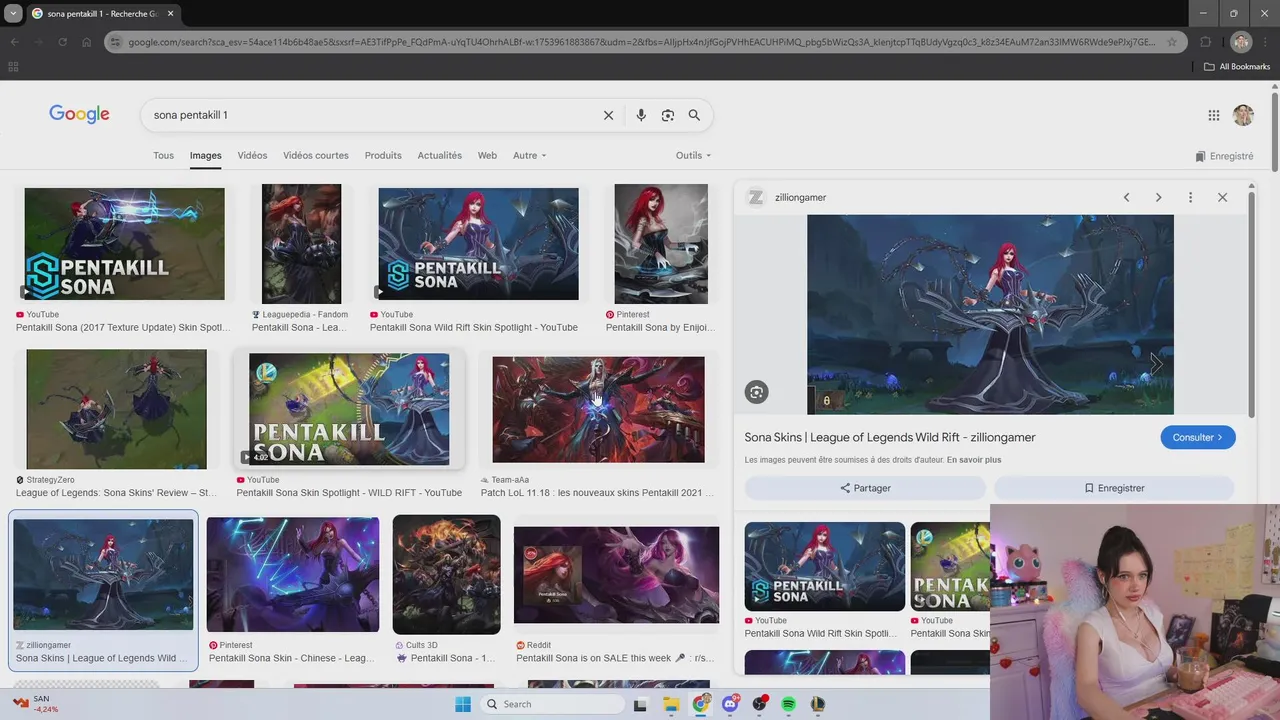The height and width of the screenshot is (720, 1280).
Task: Open the large Pentakill Sona preview image
Action: tap(990, 314)
